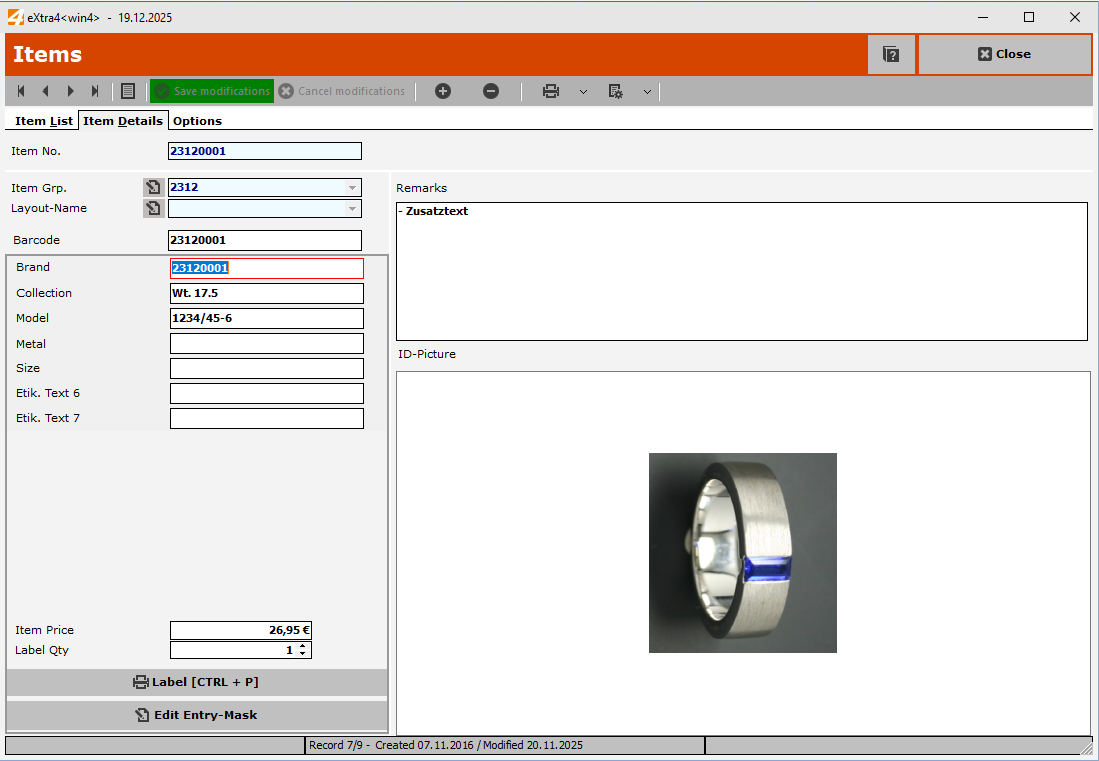
Task: Open the help icon beside Close
Action: pos(891,54)
